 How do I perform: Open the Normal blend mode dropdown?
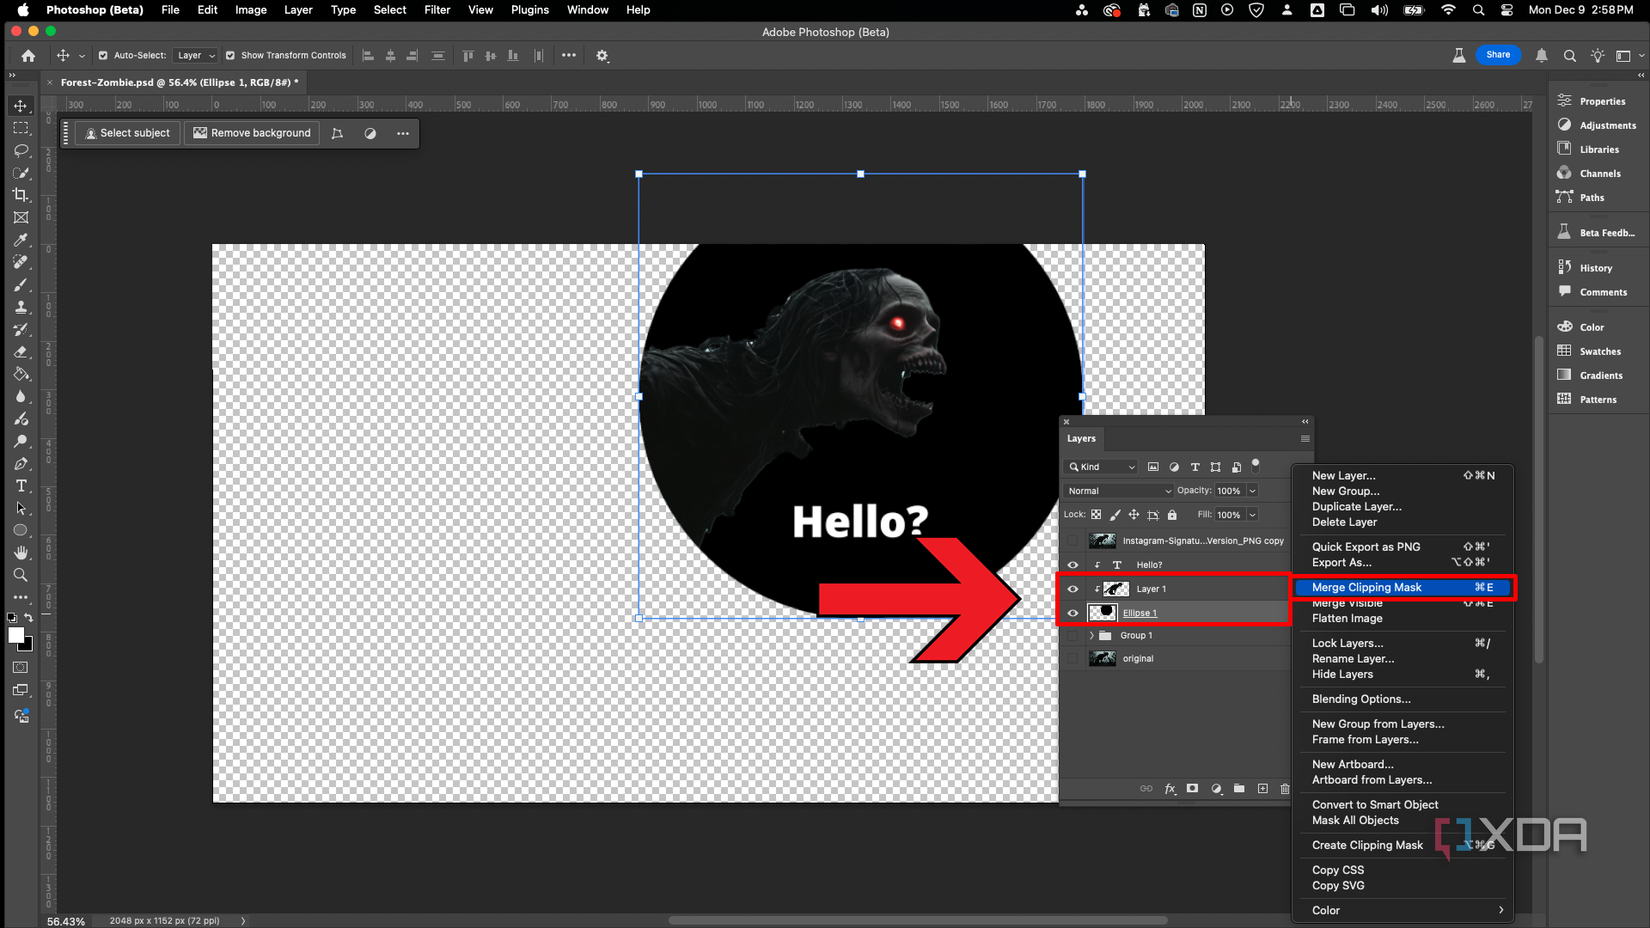[1118, 491]
